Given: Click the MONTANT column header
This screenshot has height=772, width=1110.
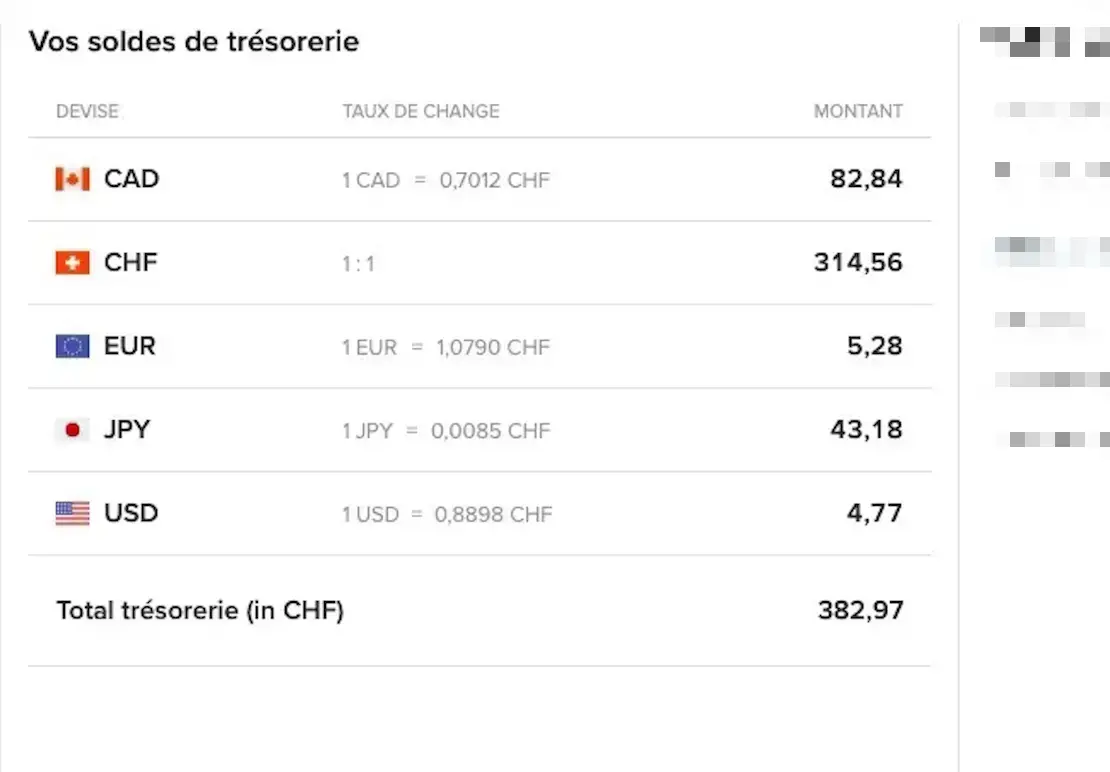Looking at the screenshot, I should pyautogui.click(x=858, y=111).
